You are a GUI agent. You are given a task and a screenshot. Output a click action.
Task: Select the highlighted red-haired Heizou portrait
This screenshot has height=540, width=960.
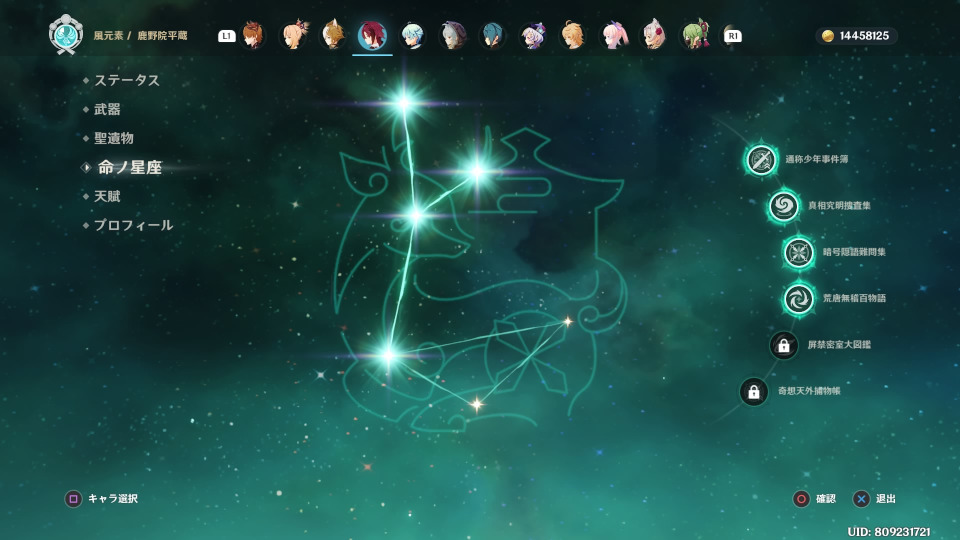pyautogui.click(x=372, y=36)
